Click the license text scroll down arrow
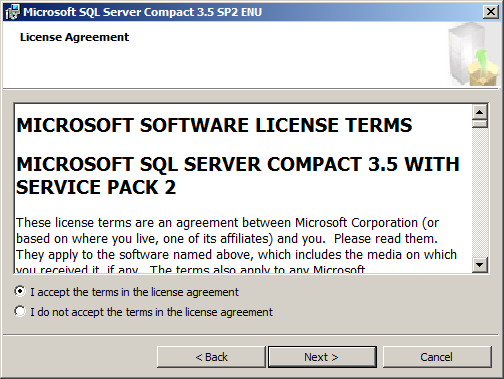Screen dimensions: 504x379 point(480,265)
